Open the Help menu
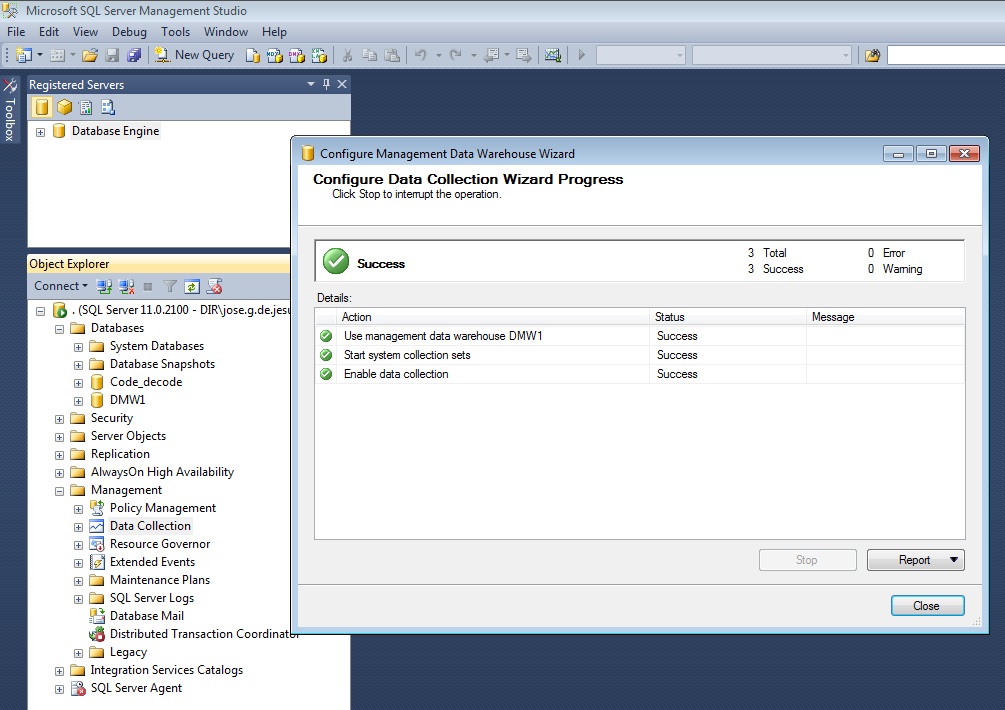This screenshot has height=710, width=1005. click(x=274, y=31)
